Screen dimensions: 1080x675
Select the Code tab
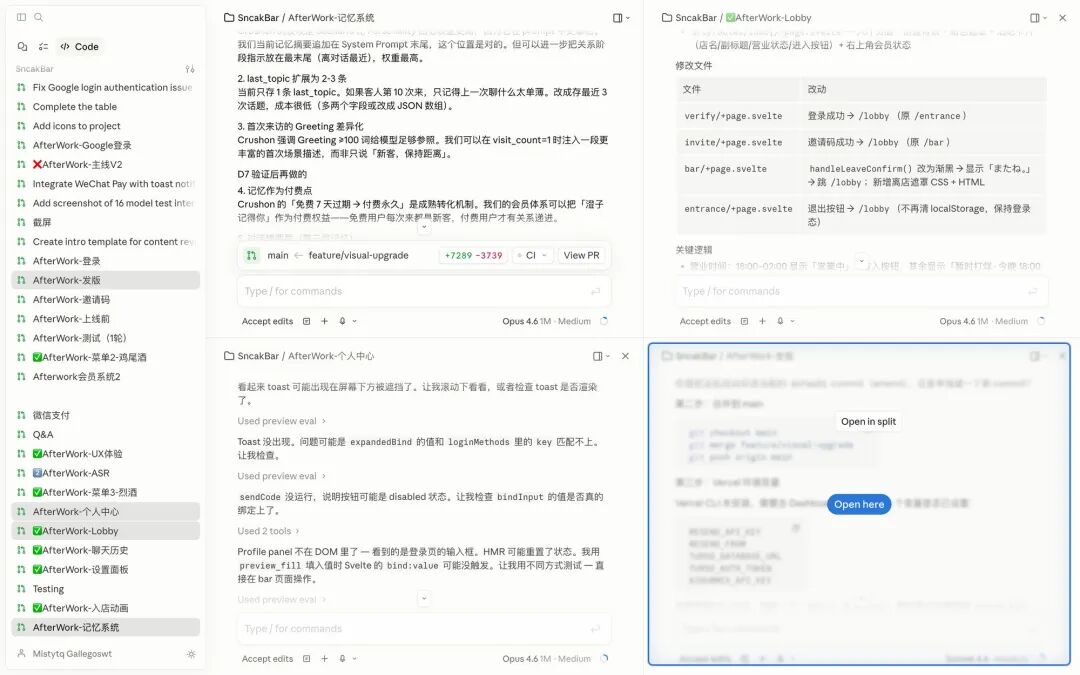(78, 46)
